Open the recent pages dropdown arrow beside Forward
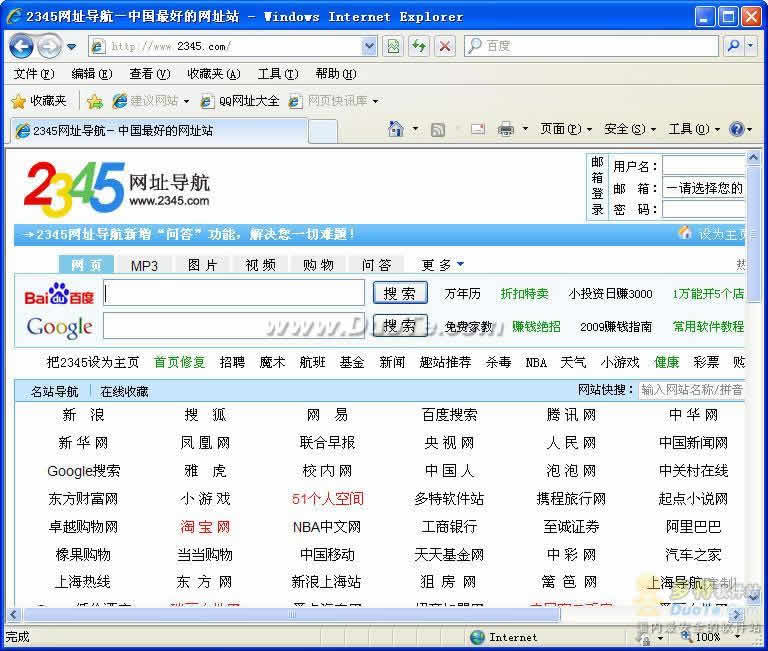 tap(72, 47)
